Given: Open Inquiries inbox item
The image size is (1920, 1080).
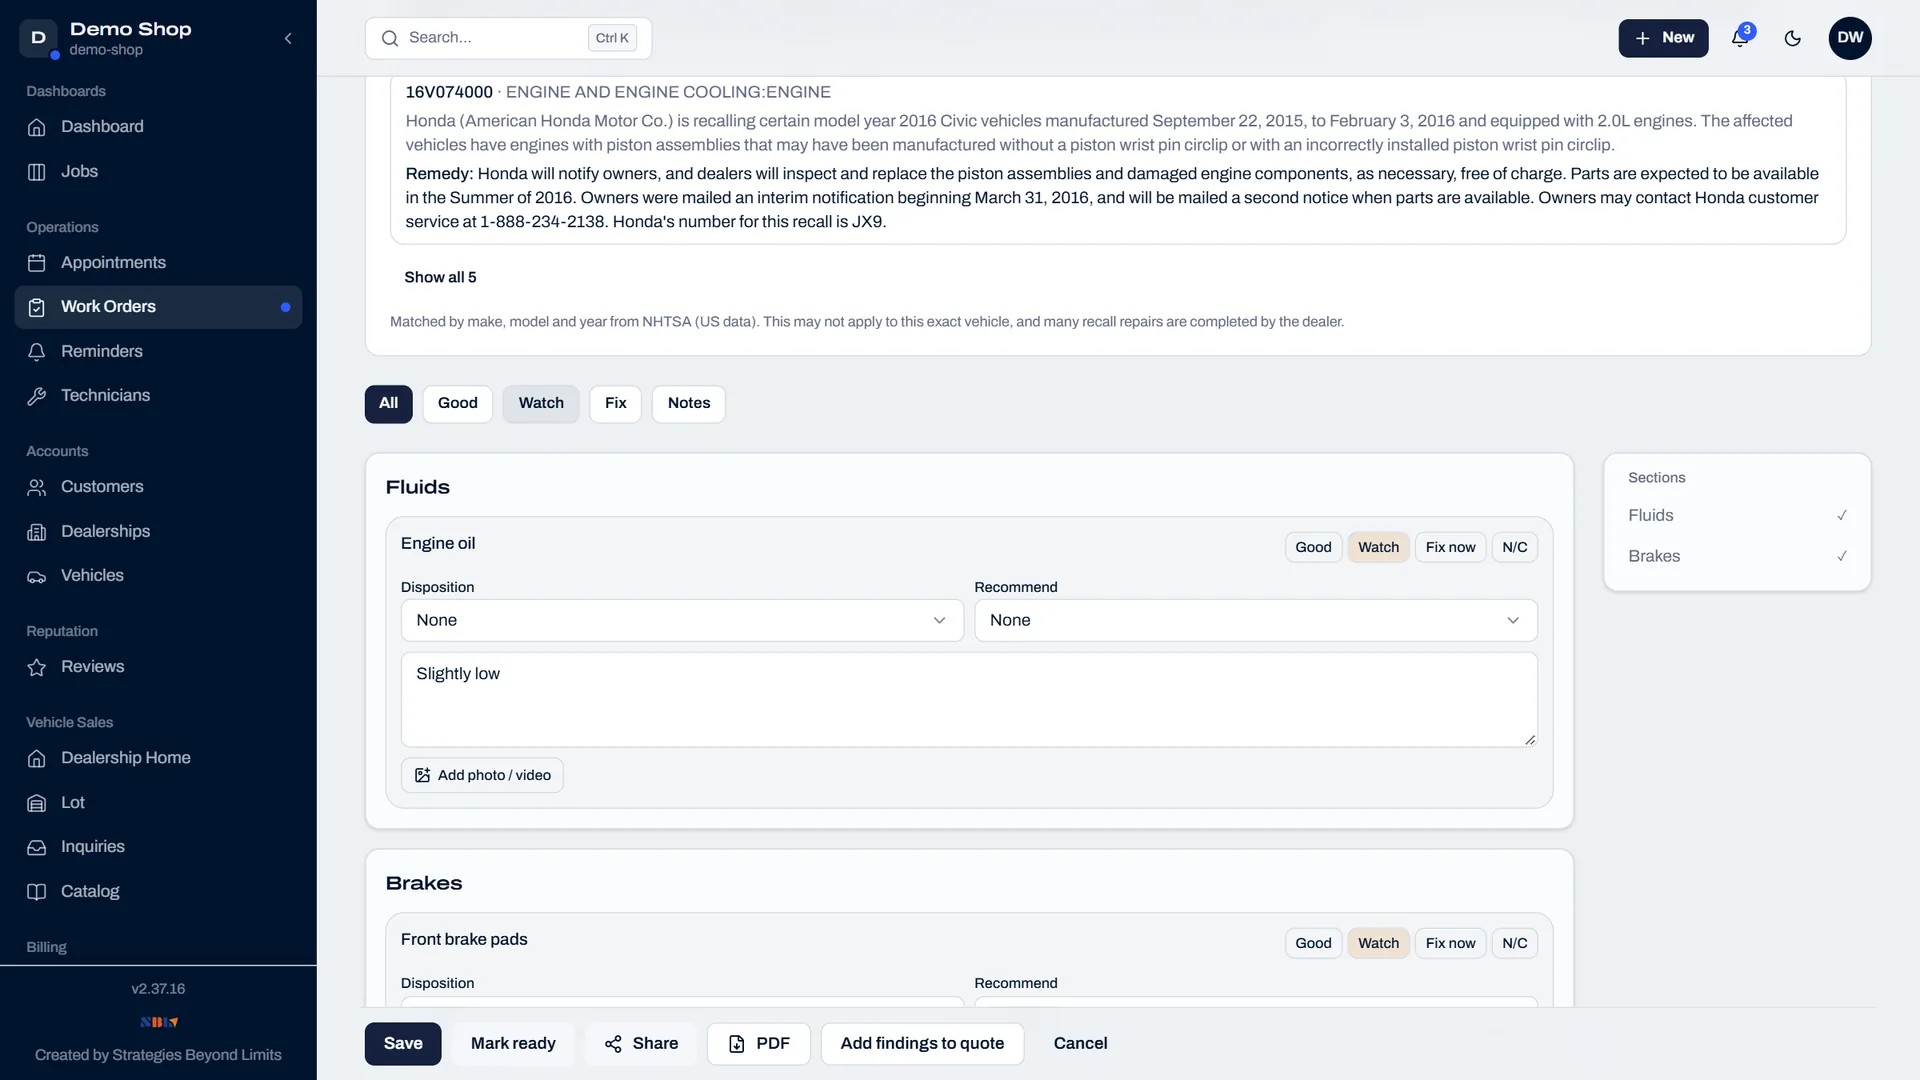Looking at the screenshot, I should coord(158,847).
